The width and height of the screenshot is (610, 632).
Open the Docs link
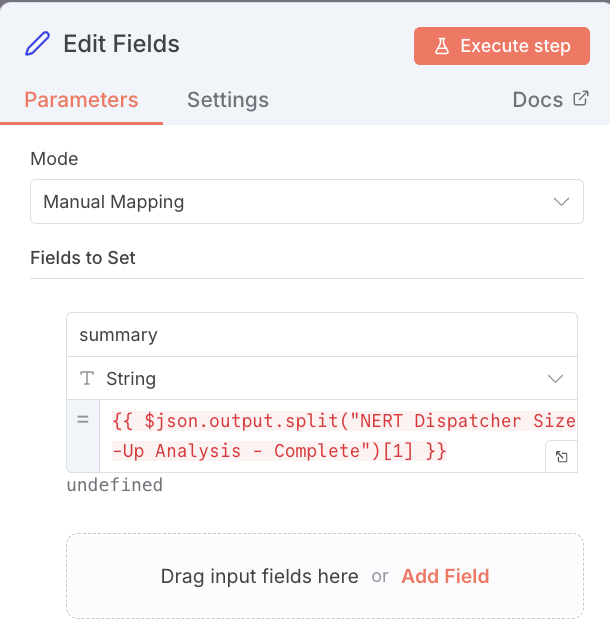pyautogui.click(x=538, y=100)
